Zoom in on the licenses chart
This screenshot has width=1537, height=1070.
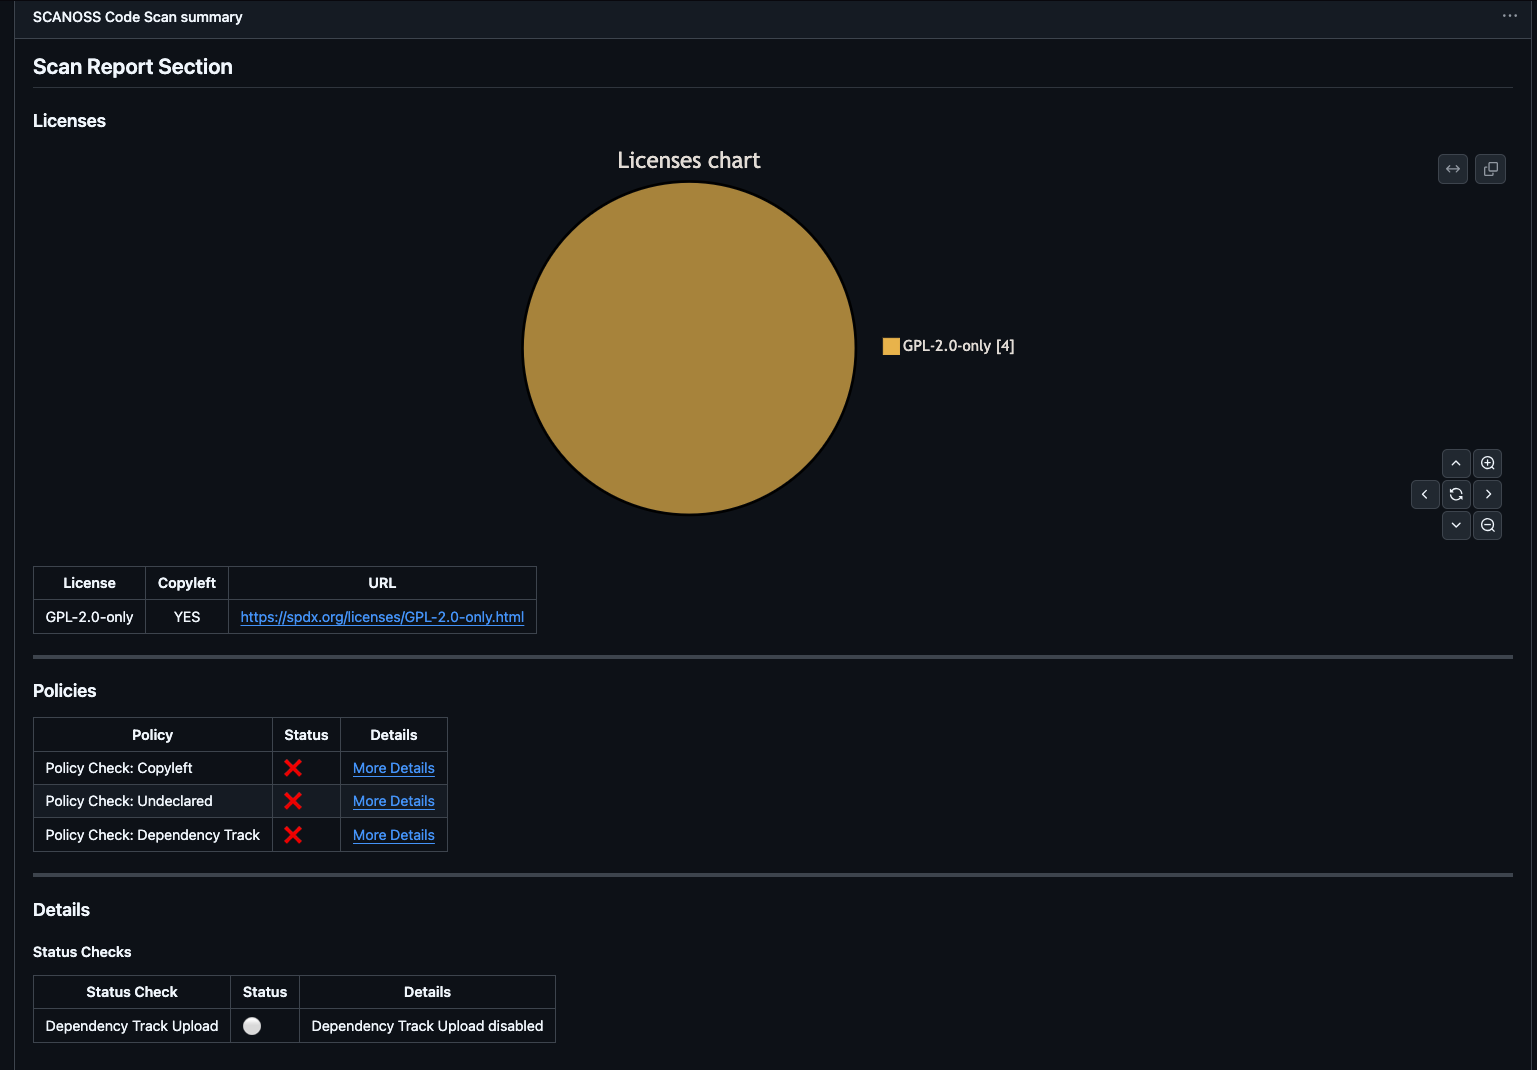coord(1487,463)
